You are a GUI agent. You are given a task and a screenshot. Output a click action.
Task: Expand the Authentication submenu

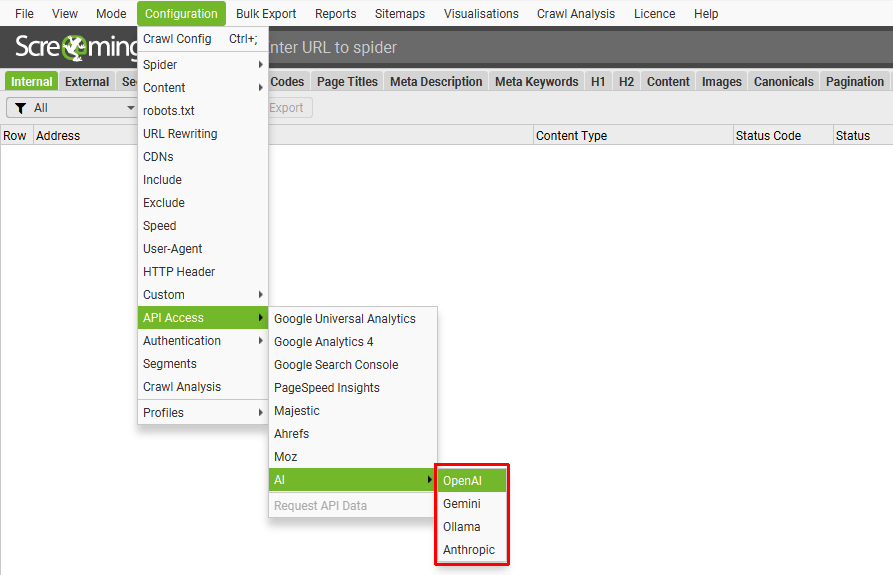[x=203, y=340]
